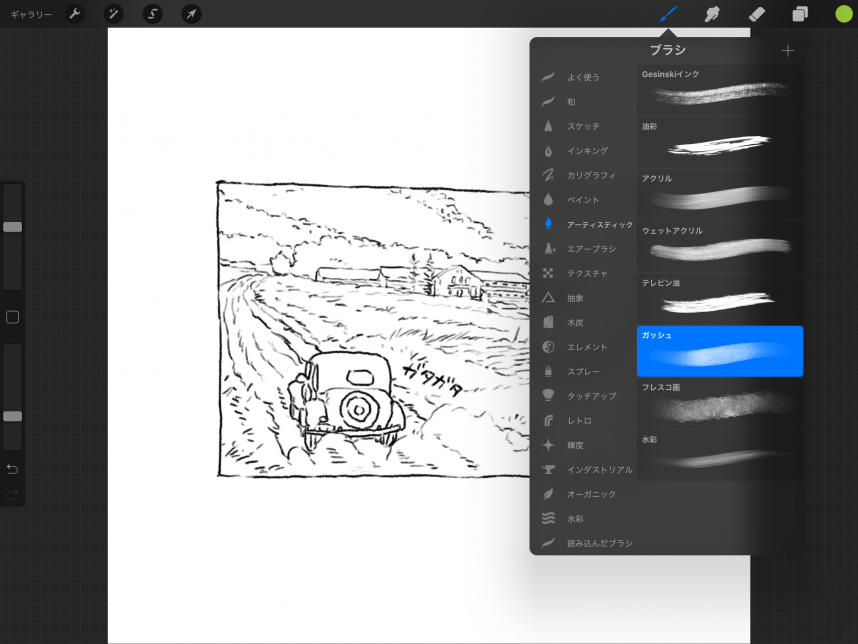
Task: Open the インキング brush category
Action: click(587, 151)
